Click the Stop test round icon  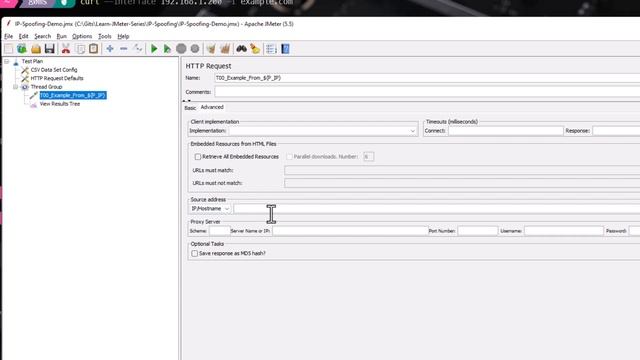(x=181, y=49)
